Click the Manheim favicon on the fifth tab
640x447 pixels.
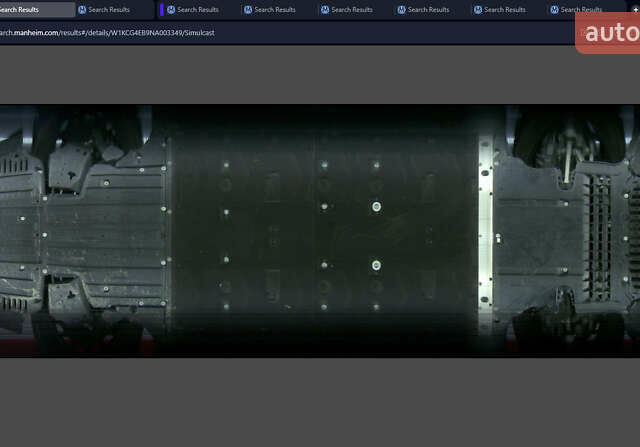(x=325, y=9)
